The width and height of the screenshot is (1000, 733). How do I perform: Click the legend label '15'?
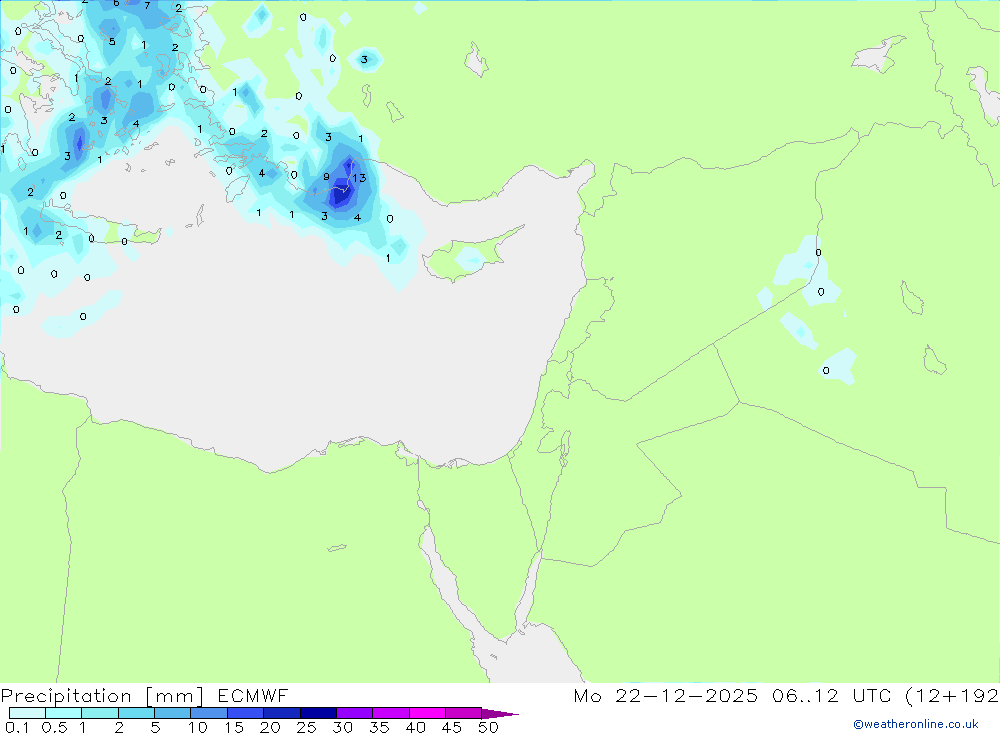[233, 727]
